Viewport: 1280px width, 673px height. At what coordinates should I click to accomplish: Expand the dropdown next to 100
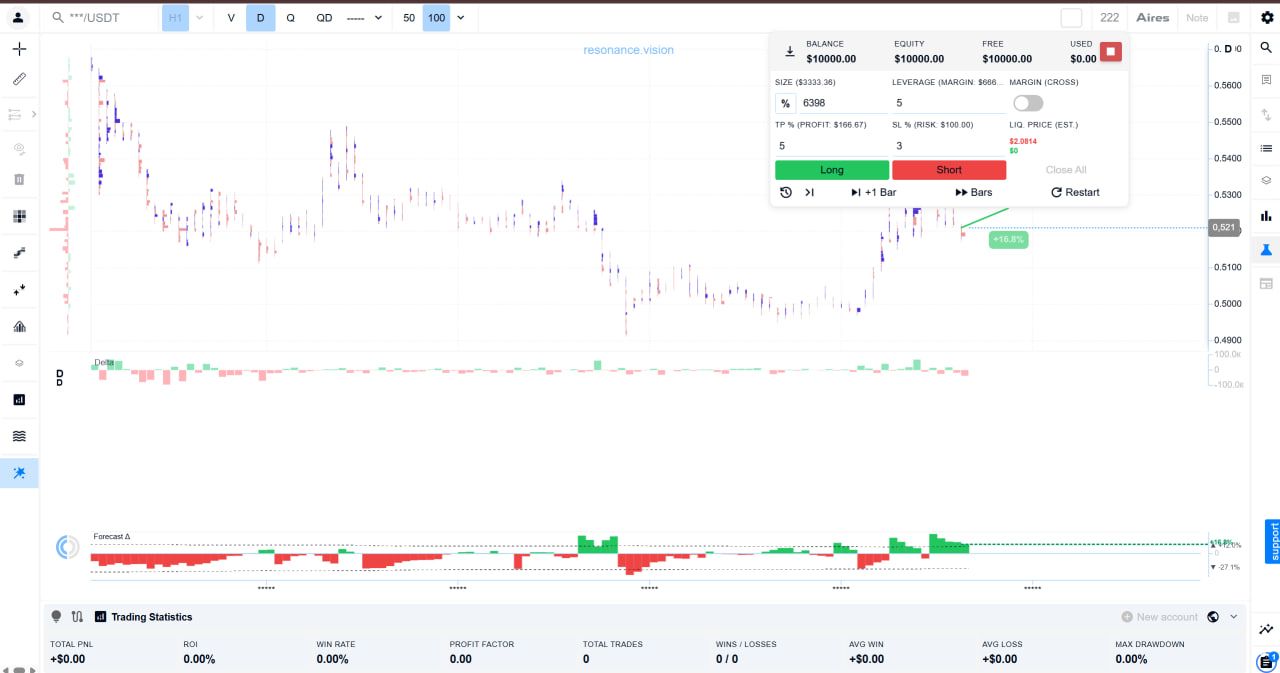coord(460,18)
